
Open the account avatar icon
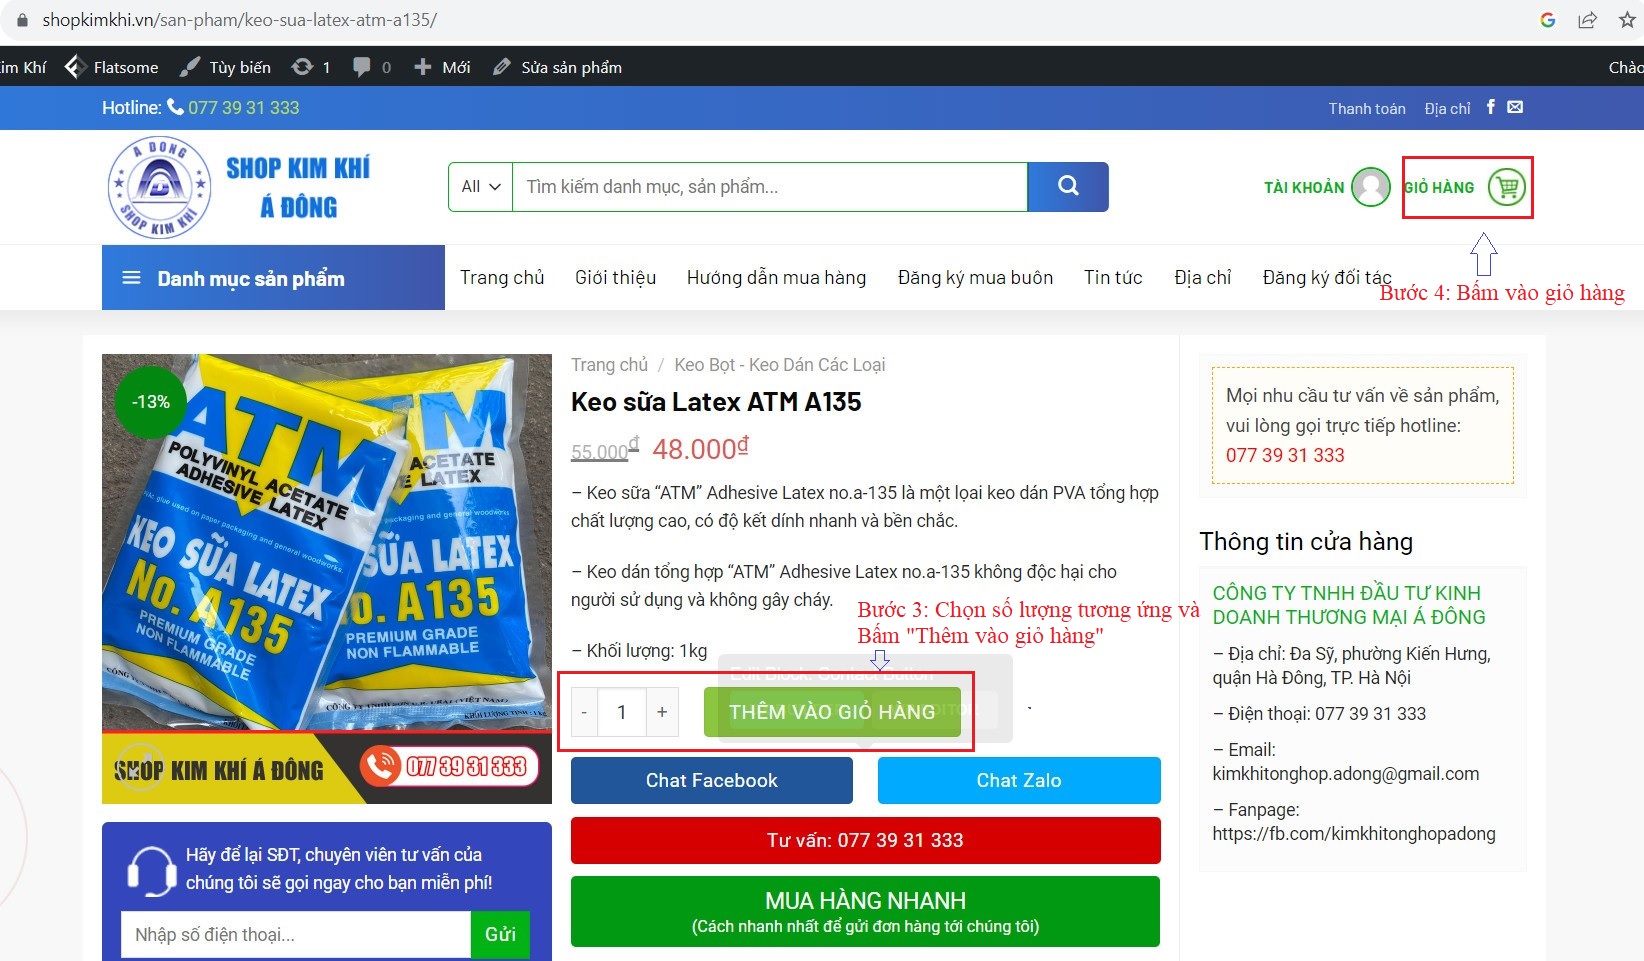[1370, 187]
